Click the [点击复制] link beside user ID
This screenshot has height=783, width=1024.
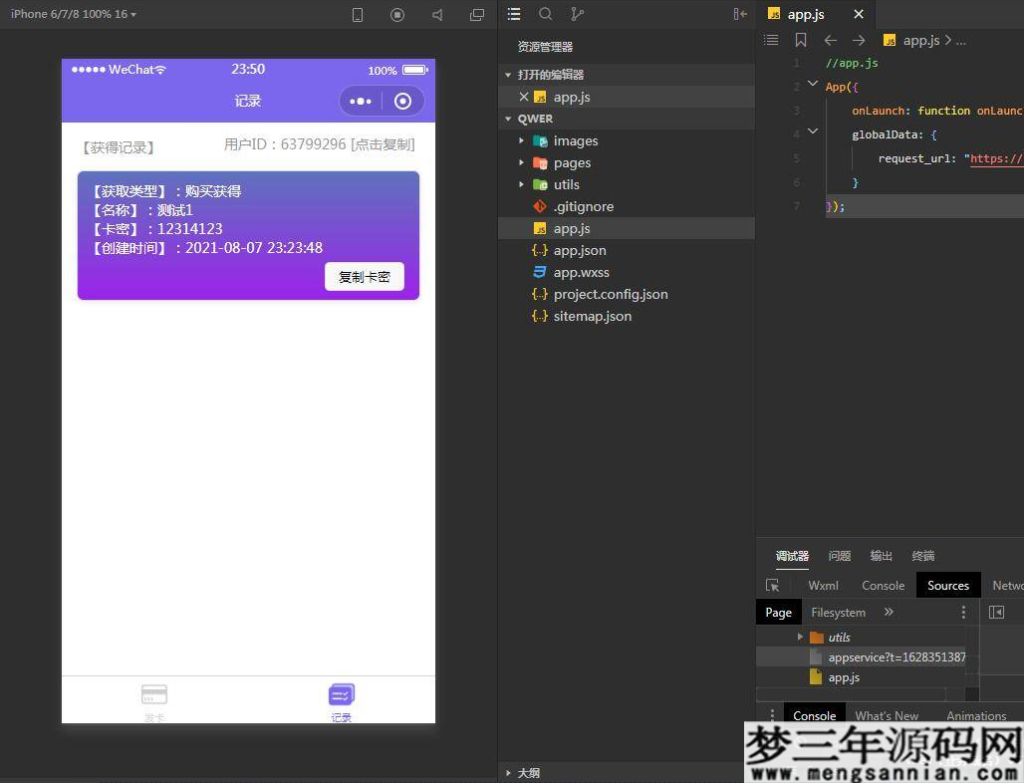(382, 145)
